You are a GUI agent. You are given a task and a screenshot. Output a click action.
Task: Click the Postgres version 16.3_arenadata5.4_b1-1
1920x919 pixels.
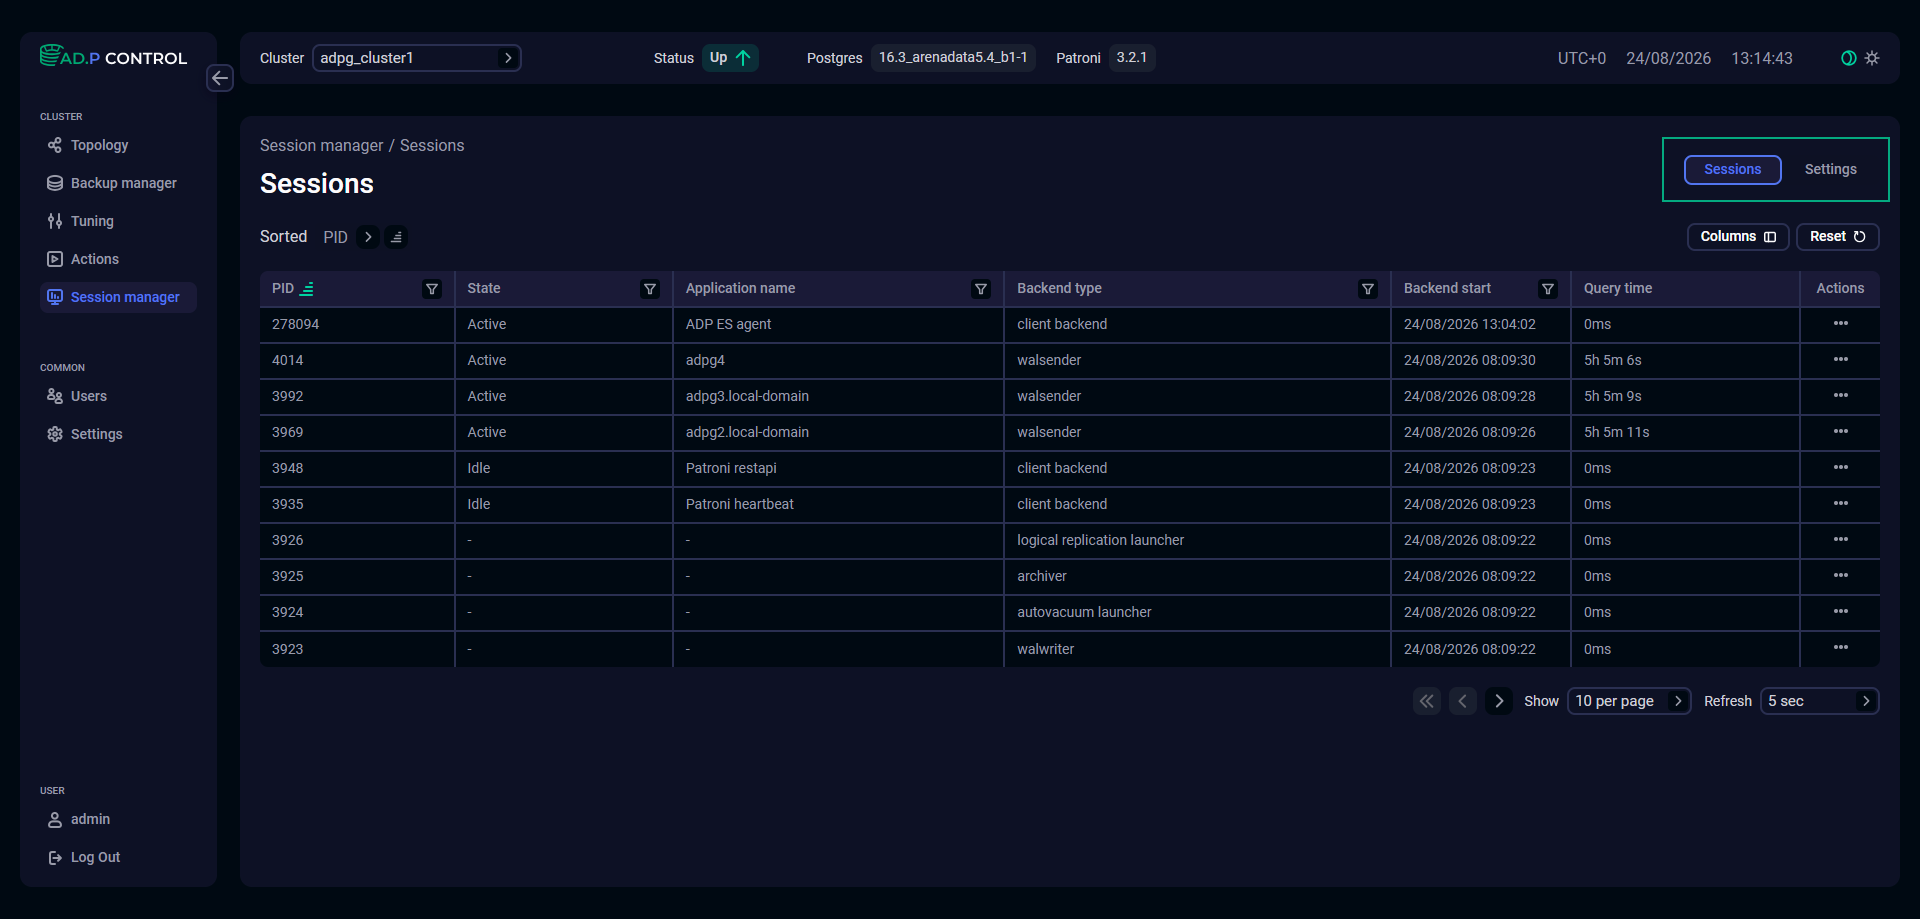(953, 58)
